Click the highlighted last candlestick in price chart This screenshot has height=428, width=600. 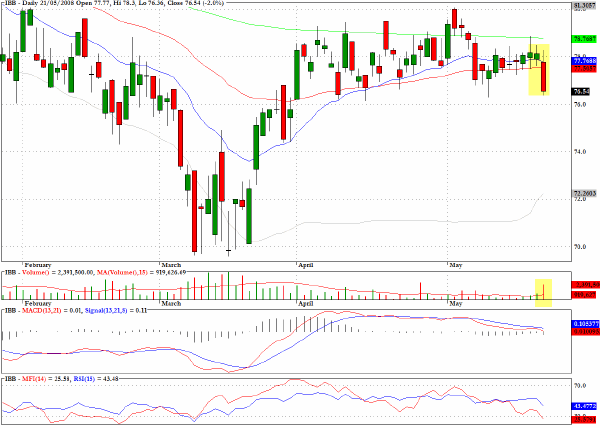pos(543,76)
